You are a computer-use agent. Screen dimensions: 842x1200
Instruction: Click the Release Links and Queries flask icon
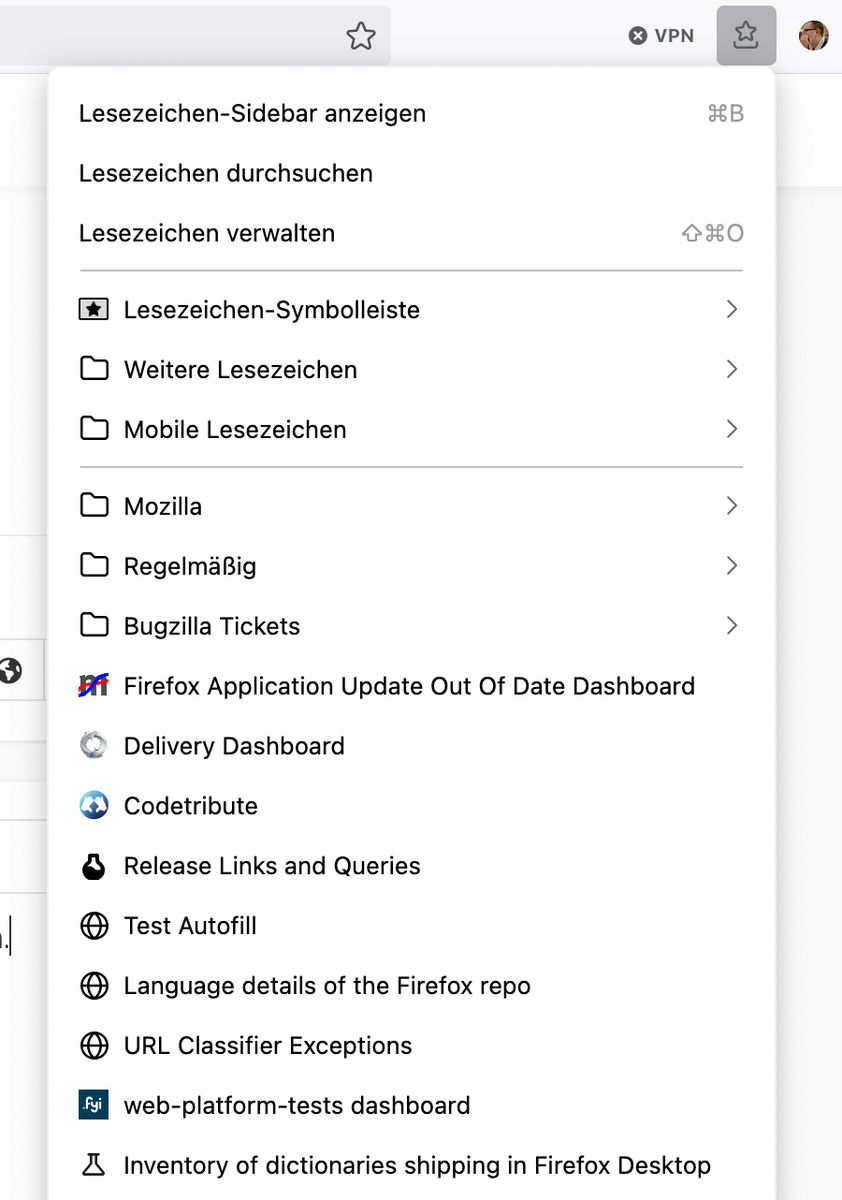[94, 866]
